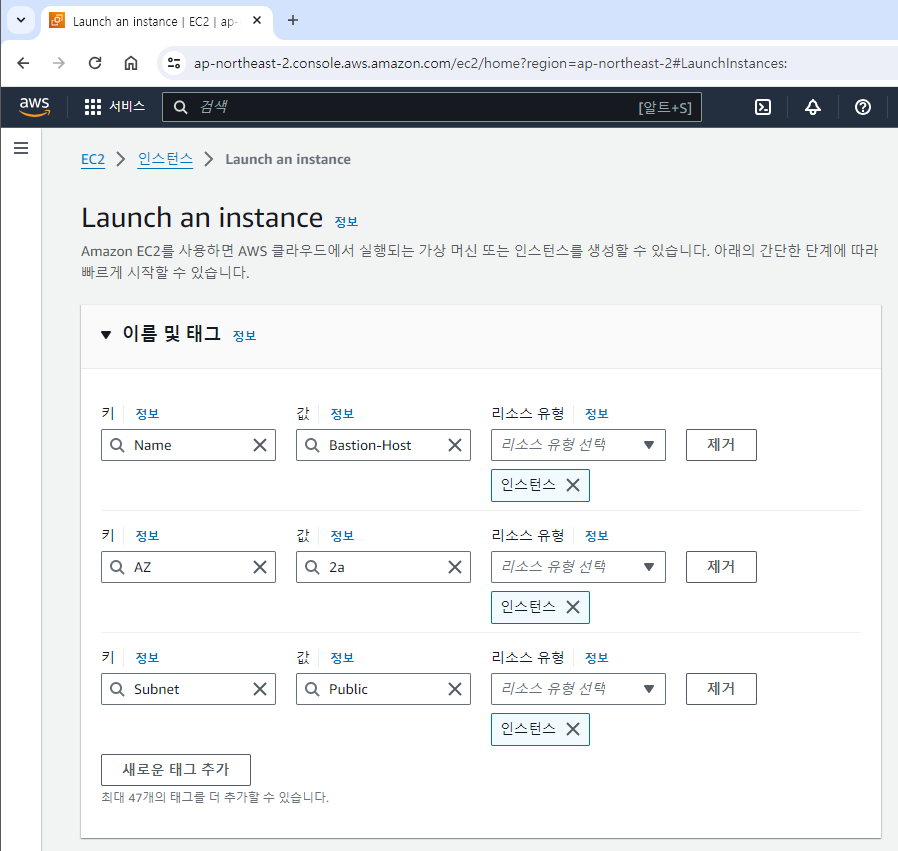Clear the Public value field
The image size is (898, 851).
point(455,689)
